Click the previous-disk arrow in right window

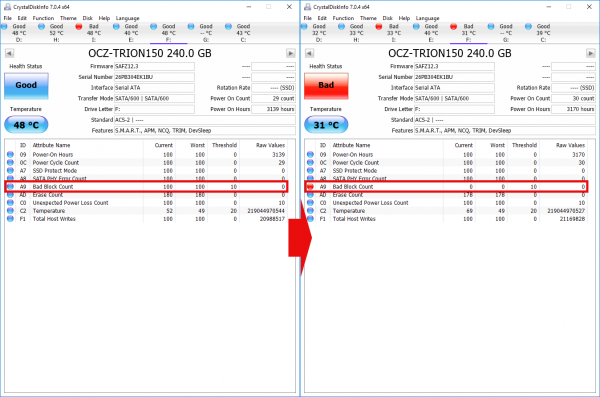(310, 53)
